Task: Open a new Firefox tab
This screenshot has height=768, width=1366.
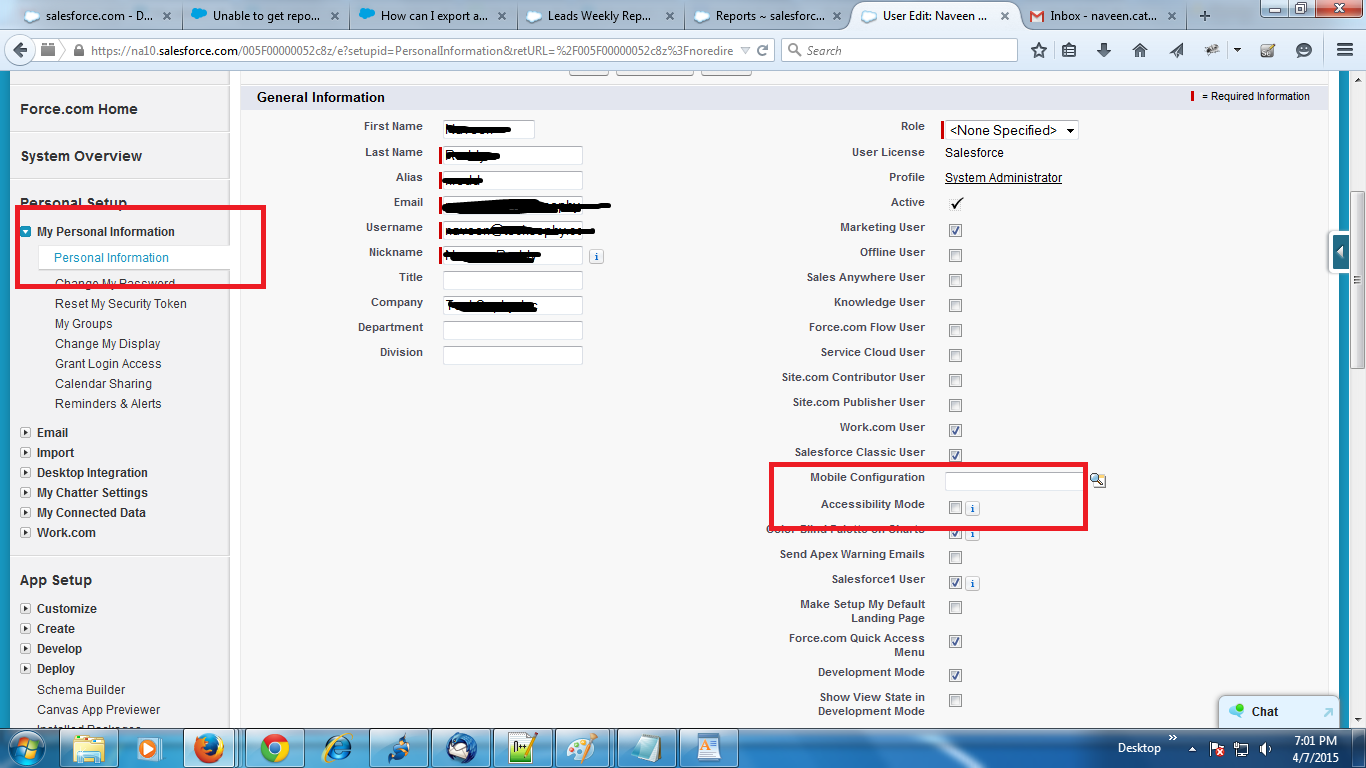Action: [1205, 15]
